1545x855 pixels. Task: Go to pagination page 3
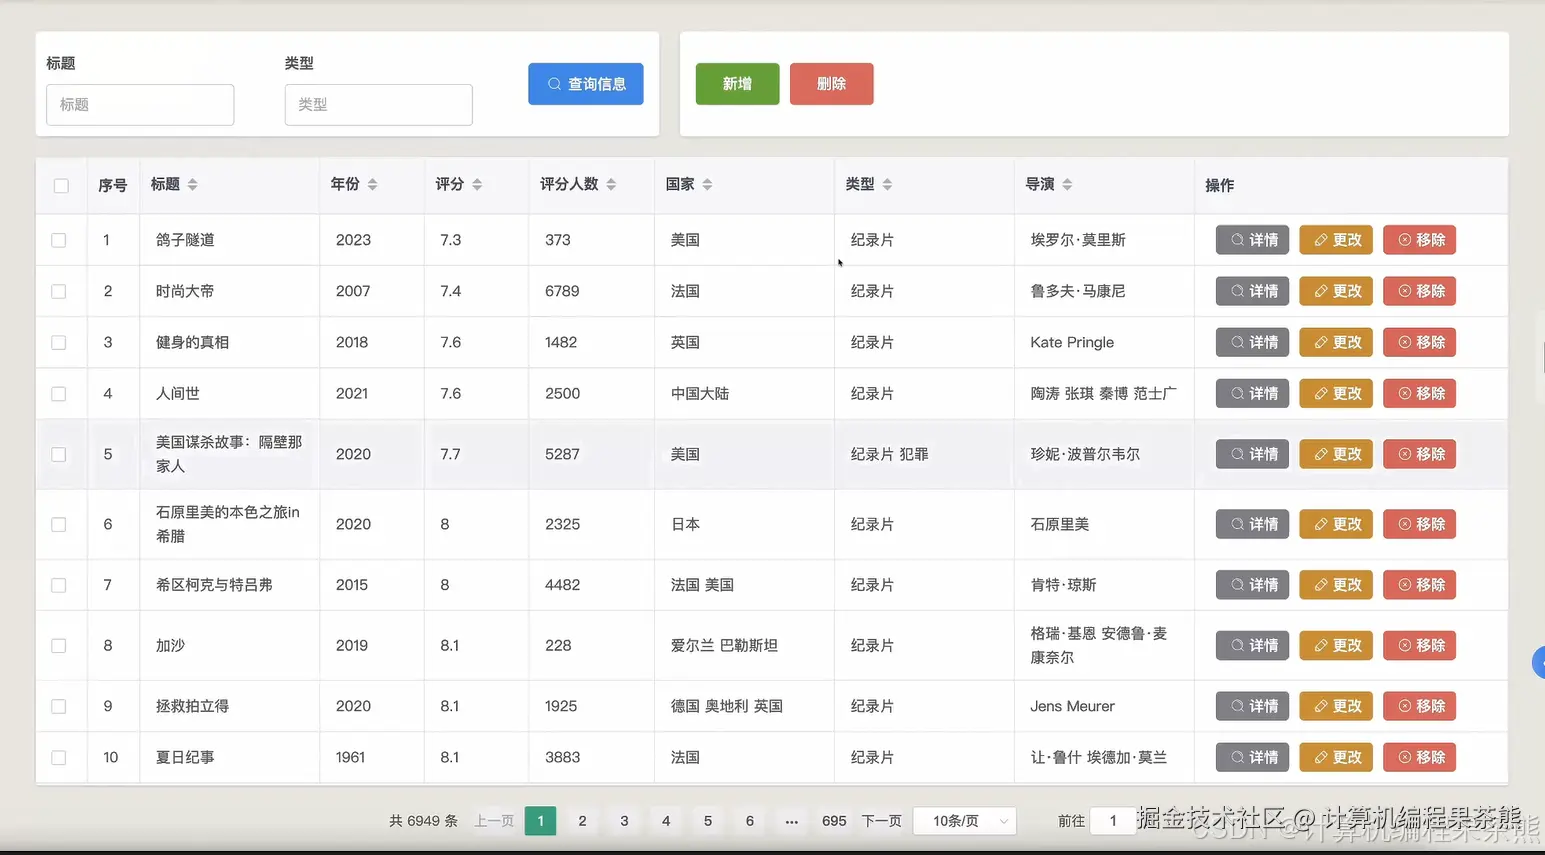(x=624, y=821)
